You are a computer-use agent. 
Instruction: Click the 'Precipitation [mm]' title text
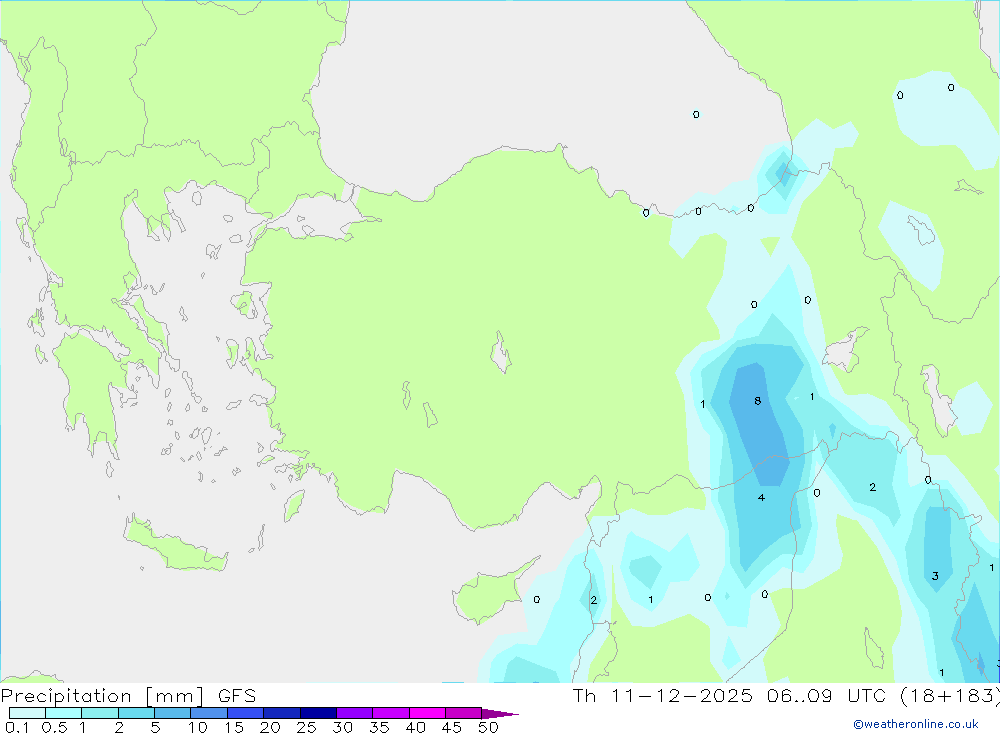point(103,696)
